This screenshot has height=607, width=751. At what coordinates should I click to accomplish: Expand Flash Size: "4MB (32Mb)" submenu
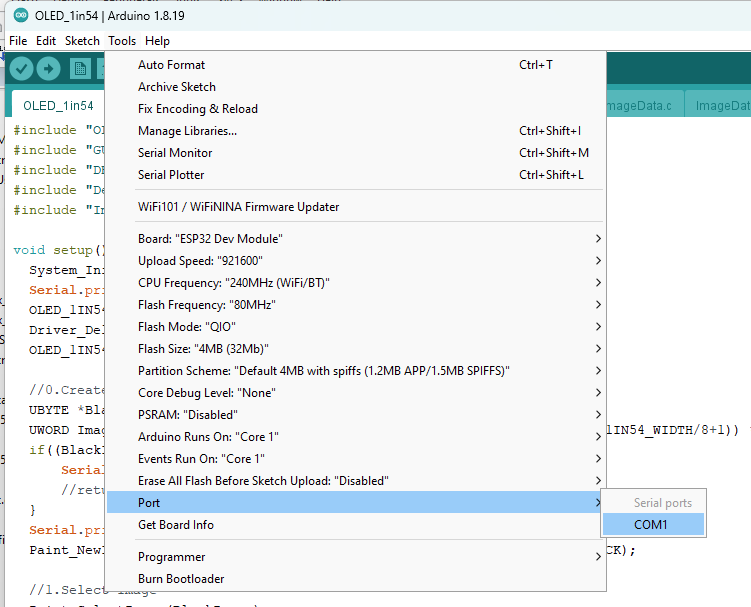pos(356,349)
